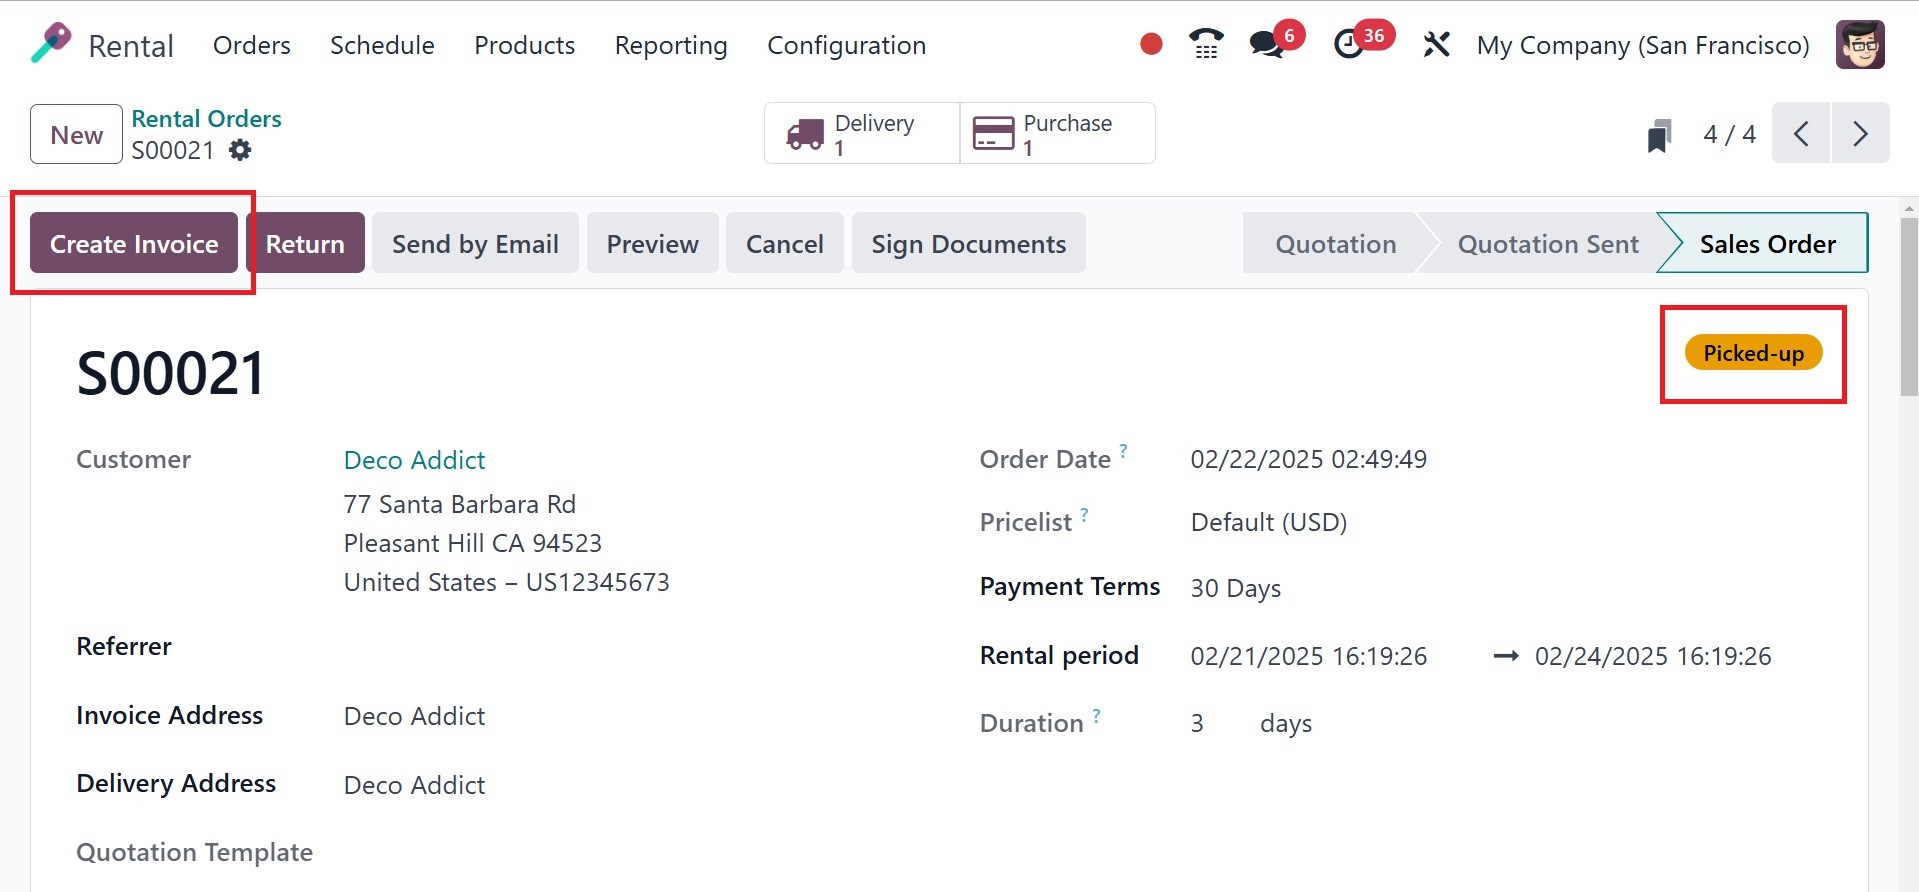Viewport: 1919px width, 892px height.
Task: Click the bookmark icon beside pager
Action: coord(1659,135)
